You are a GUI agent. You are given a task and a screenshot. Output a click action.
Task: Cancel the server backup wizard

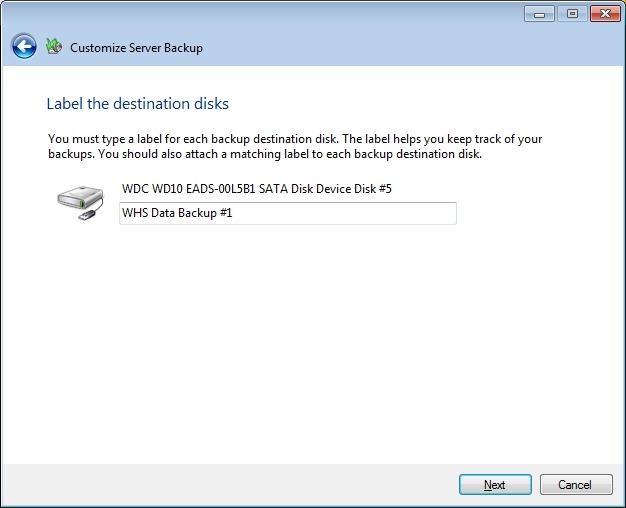pos(575,485)
